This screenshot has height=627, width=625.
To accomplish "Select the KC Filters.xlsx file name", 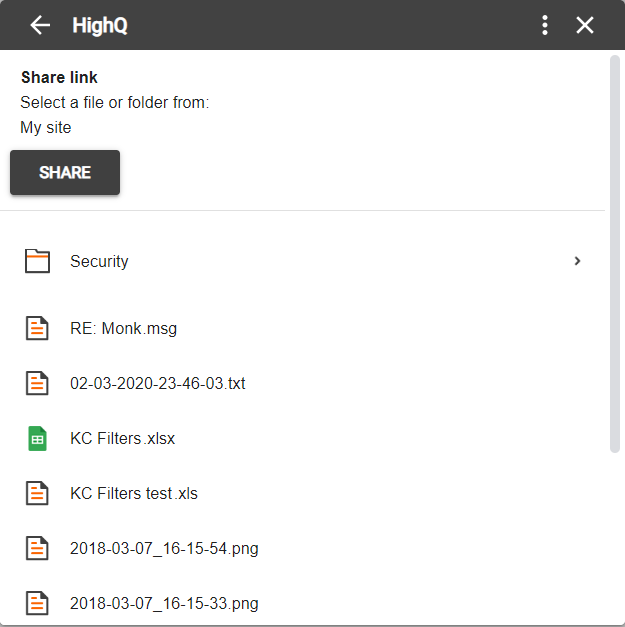I will pos(122,438).
